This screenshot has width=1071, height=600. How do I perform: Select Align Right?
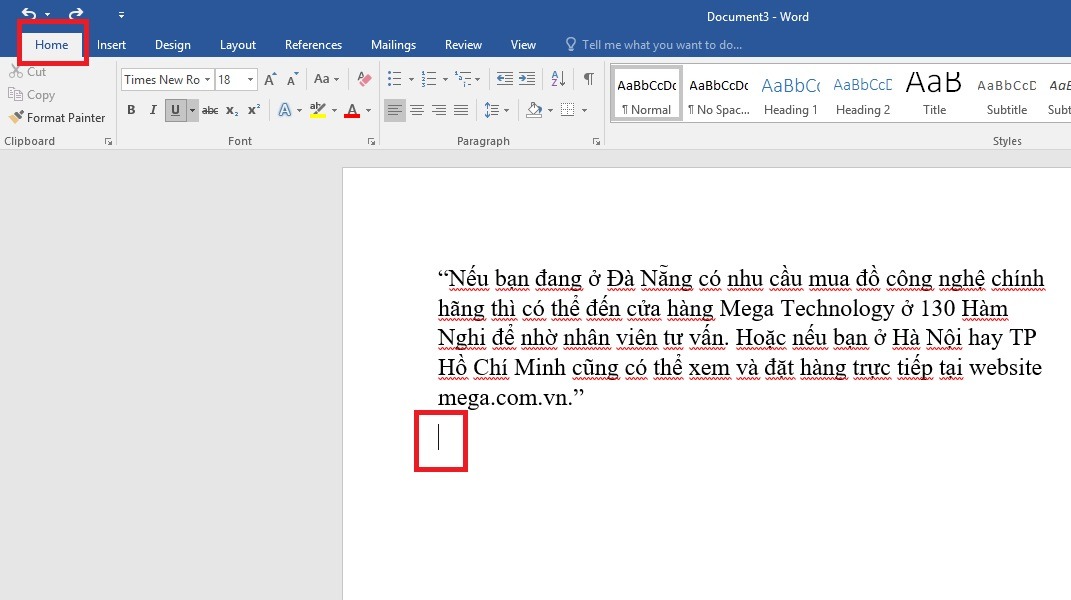click(x=439, y=110)
